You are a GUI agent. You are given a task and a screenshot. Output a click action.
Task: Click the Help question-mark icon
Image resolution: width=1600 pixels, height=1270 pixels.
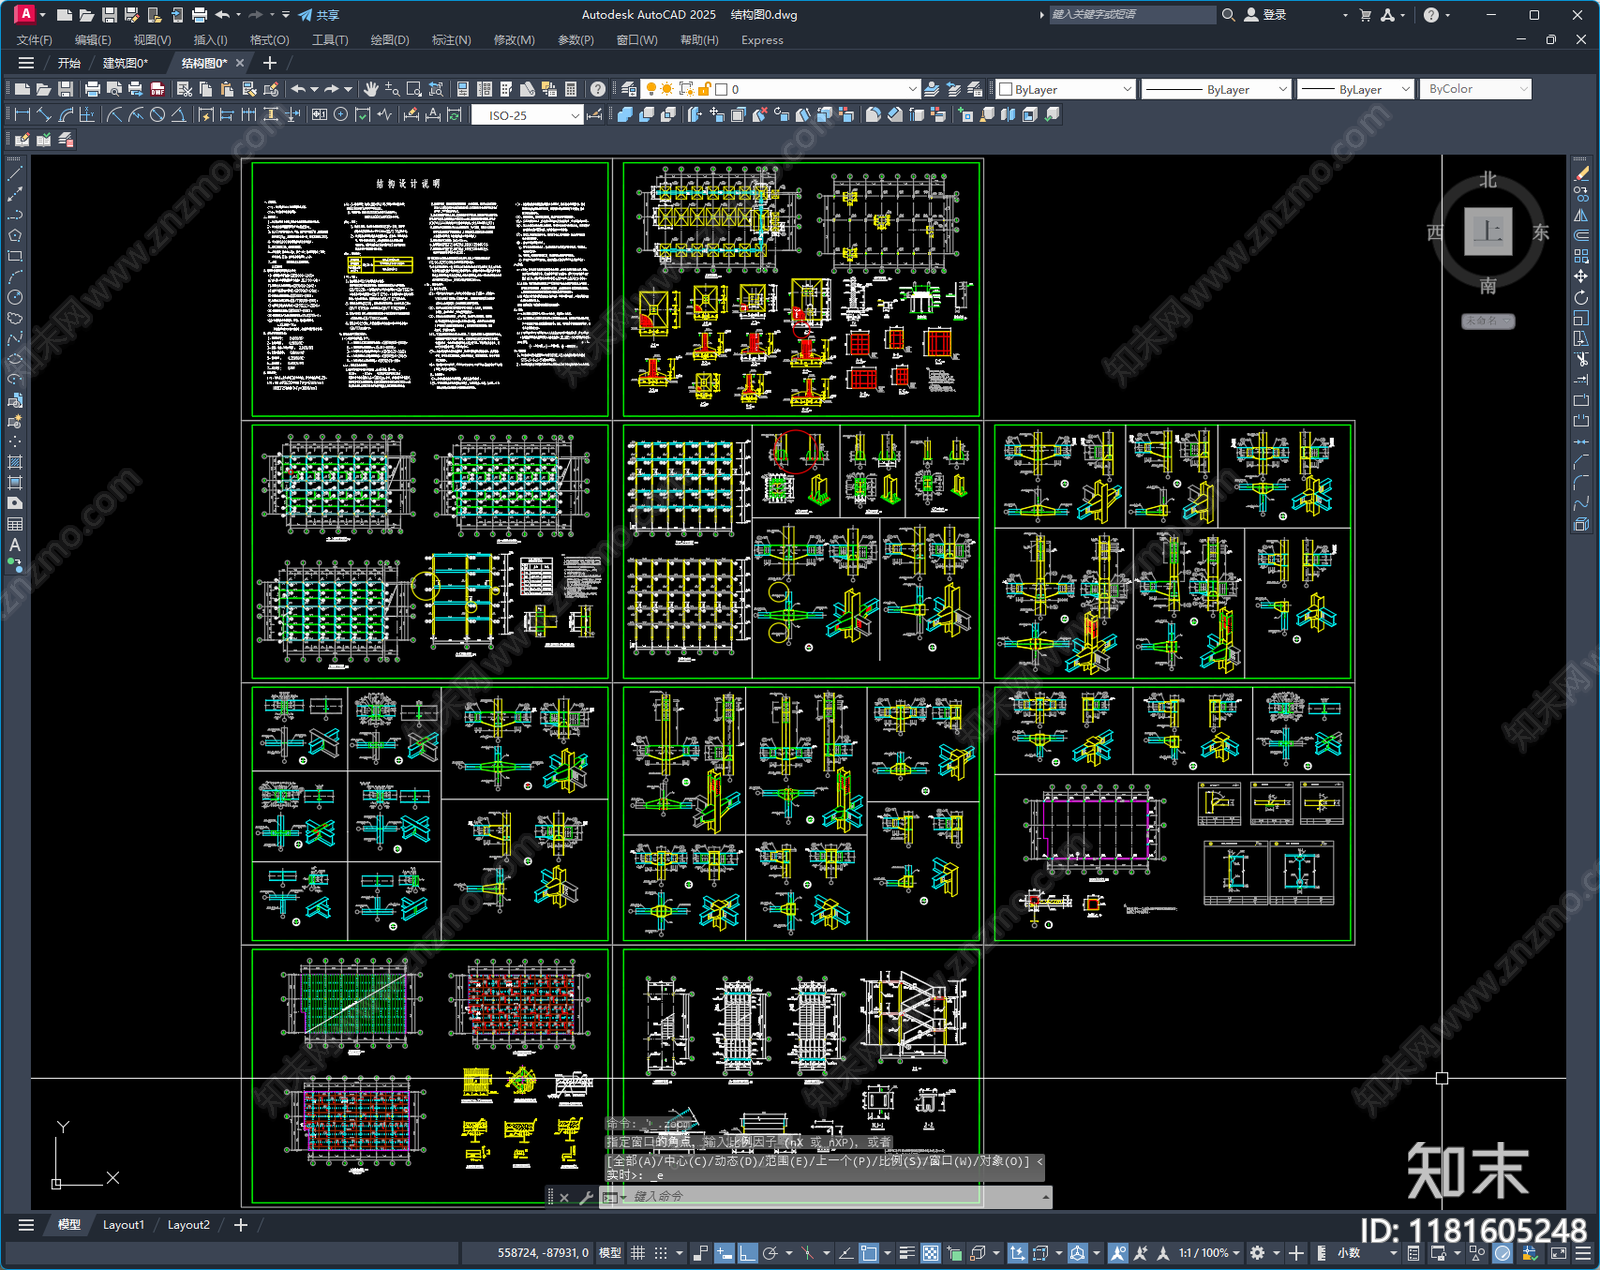597,89
